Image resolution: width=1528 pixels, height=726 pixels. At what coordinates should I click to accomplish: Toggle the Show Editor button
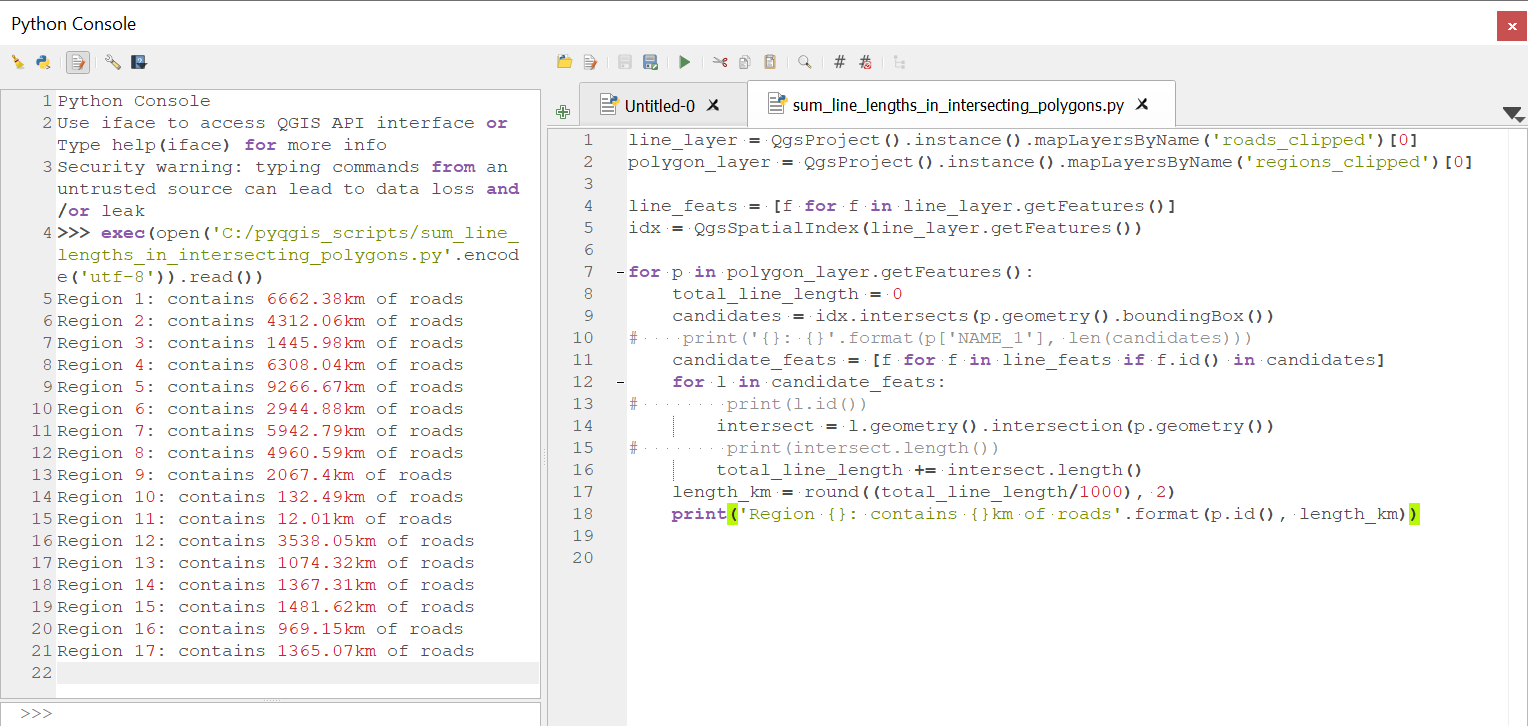click(77, 62)
